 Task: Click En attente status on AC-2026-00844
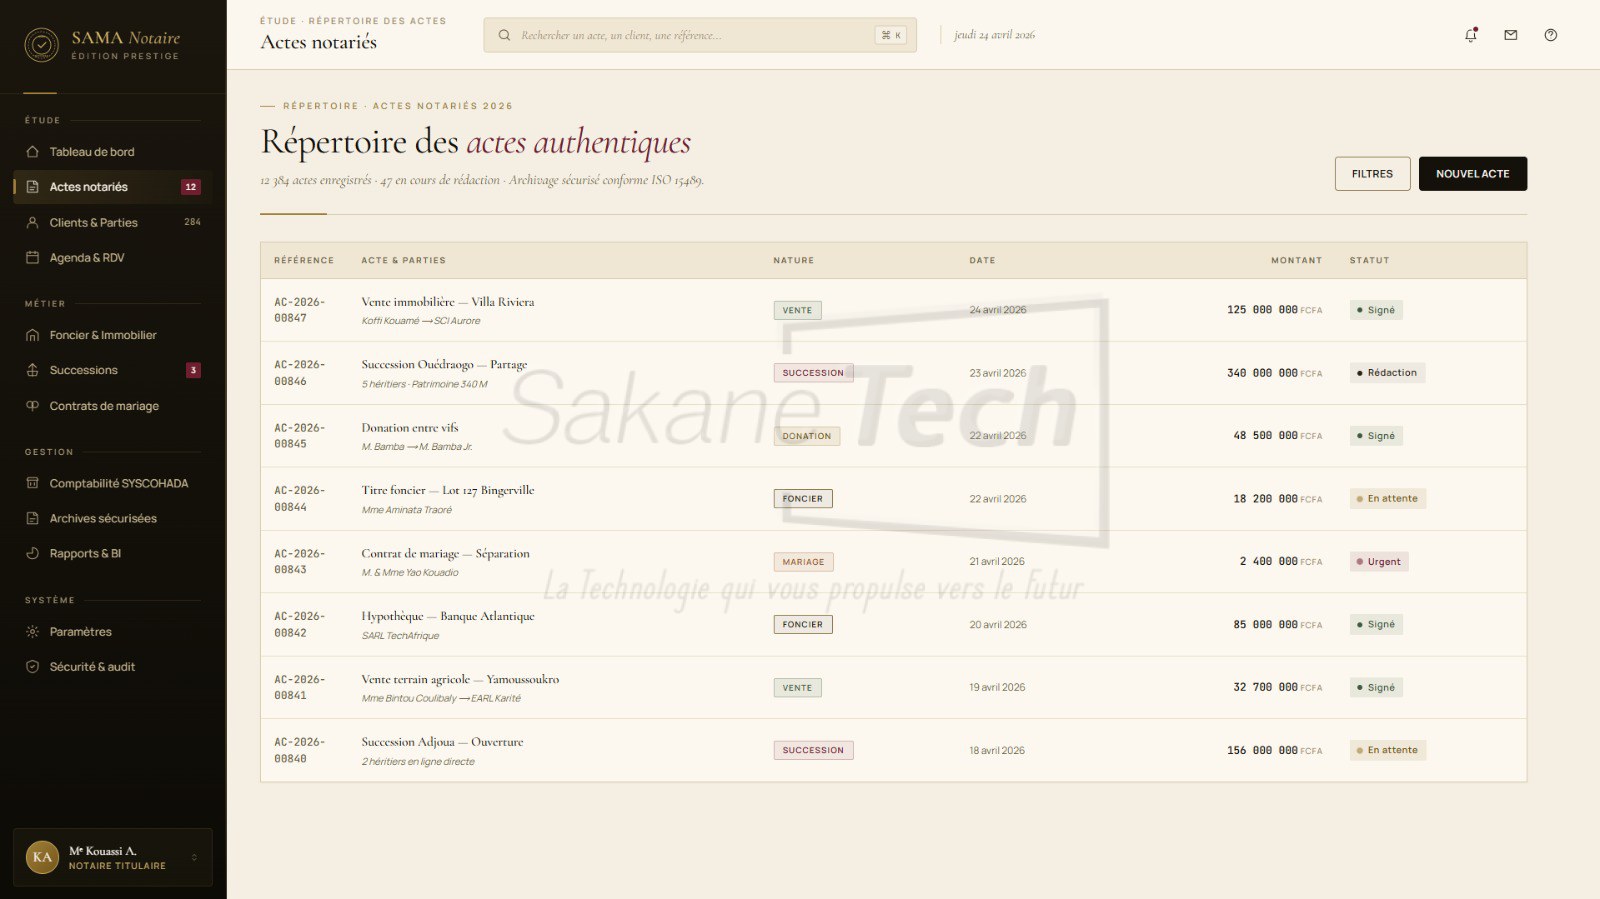(x=1388, y=499)
